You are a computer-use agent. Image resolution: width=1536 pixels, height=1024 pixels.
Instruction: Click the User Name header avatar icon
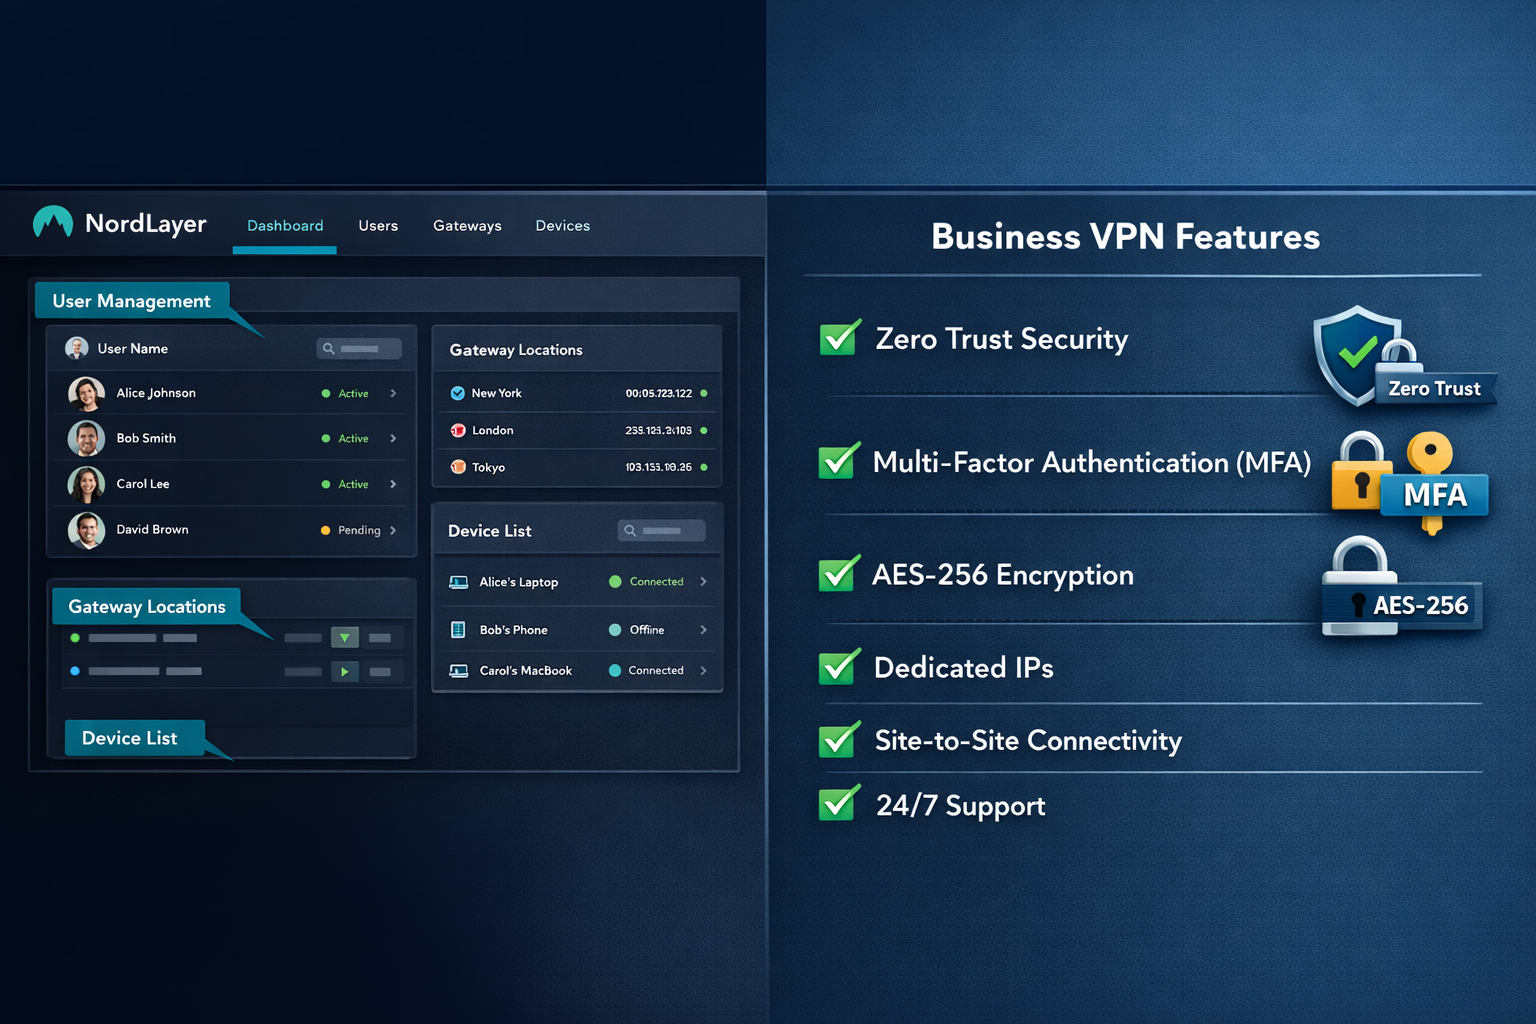[77, 348]
